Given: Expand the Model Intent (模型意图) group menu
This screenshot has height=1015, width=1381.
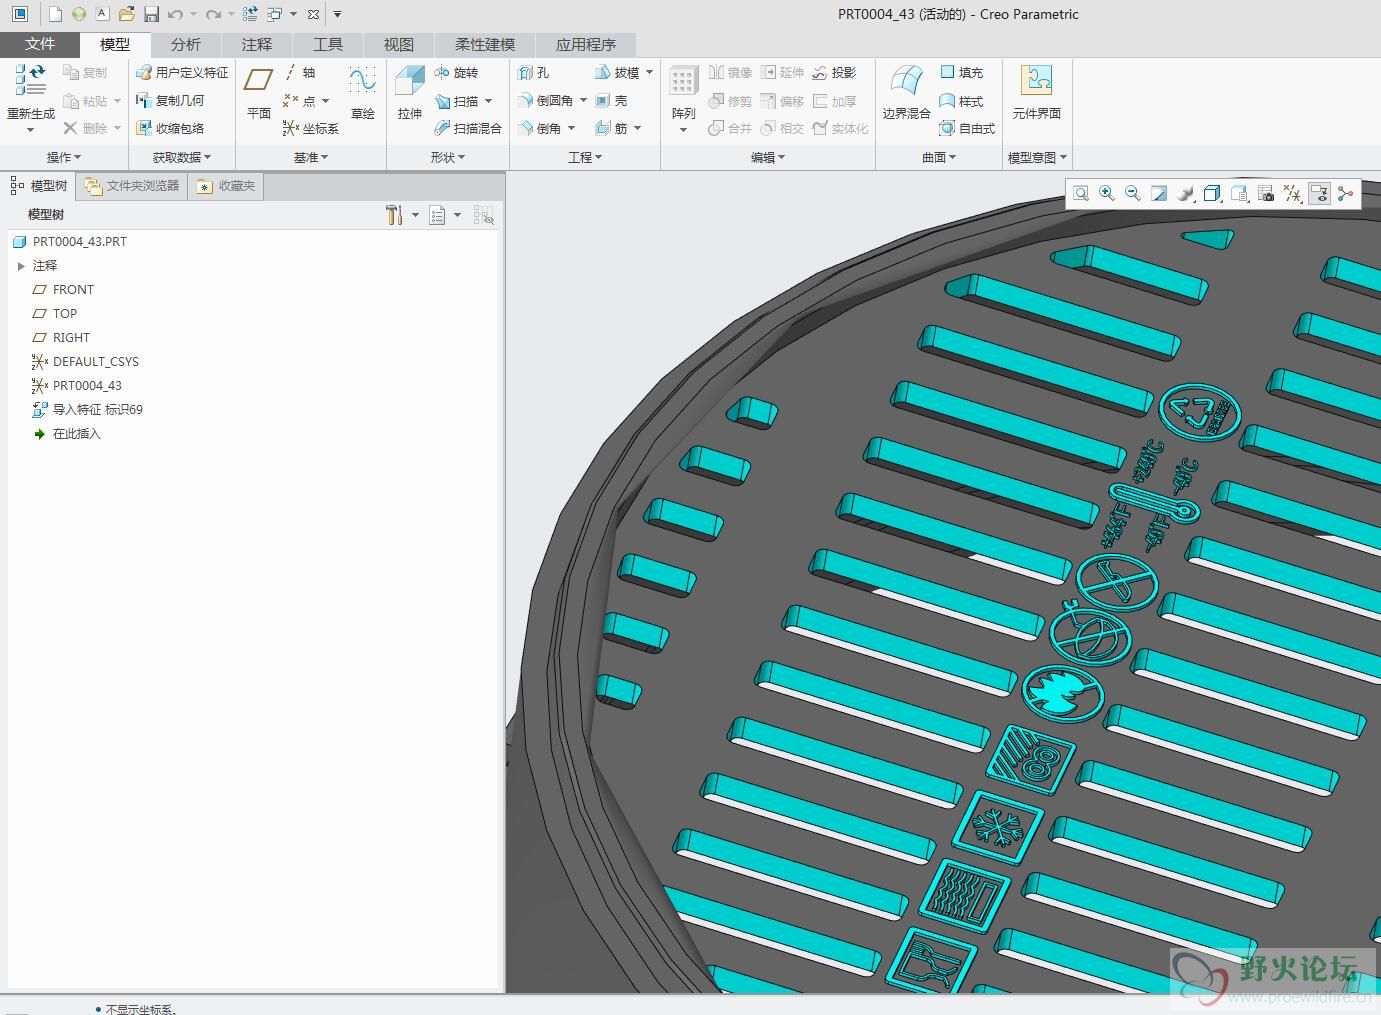Looking at the screenshot, I should [x=1037, y=157].
